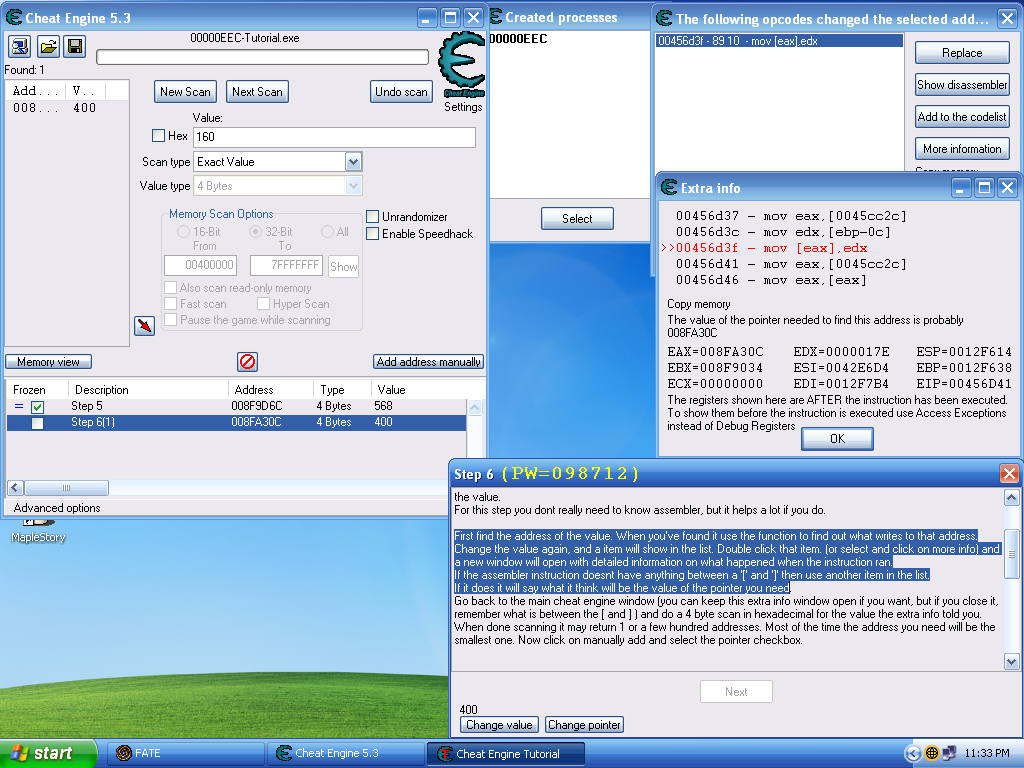Viewport: 1024px width, 768px height.
Task: Click the Change pointer button
Action: point(584,725)
